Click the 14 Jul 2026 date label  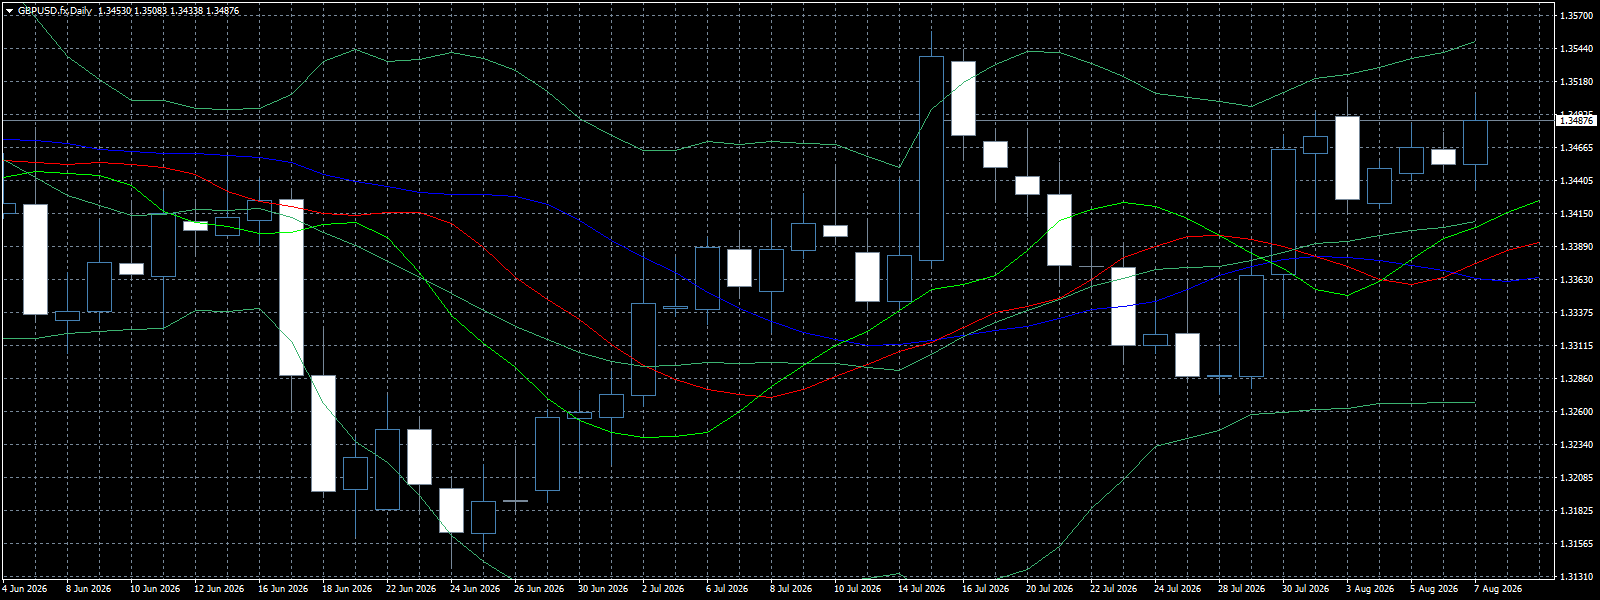coord(923,589)
